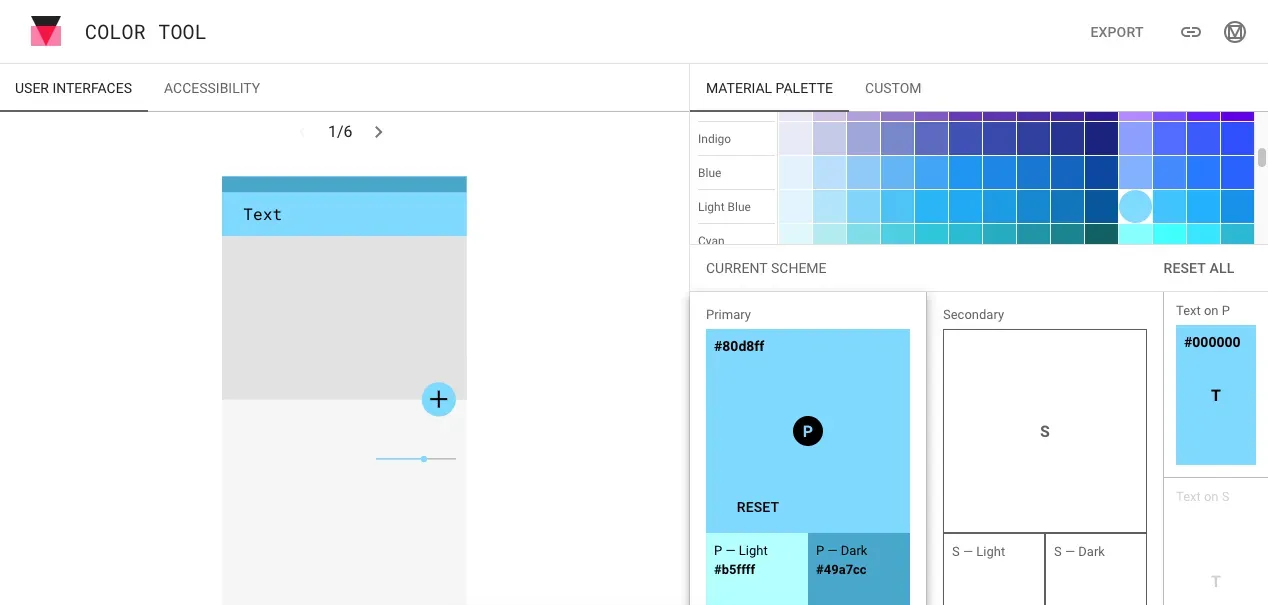
Task: Click the previous preview chevron
Action: tap(302, 131)
